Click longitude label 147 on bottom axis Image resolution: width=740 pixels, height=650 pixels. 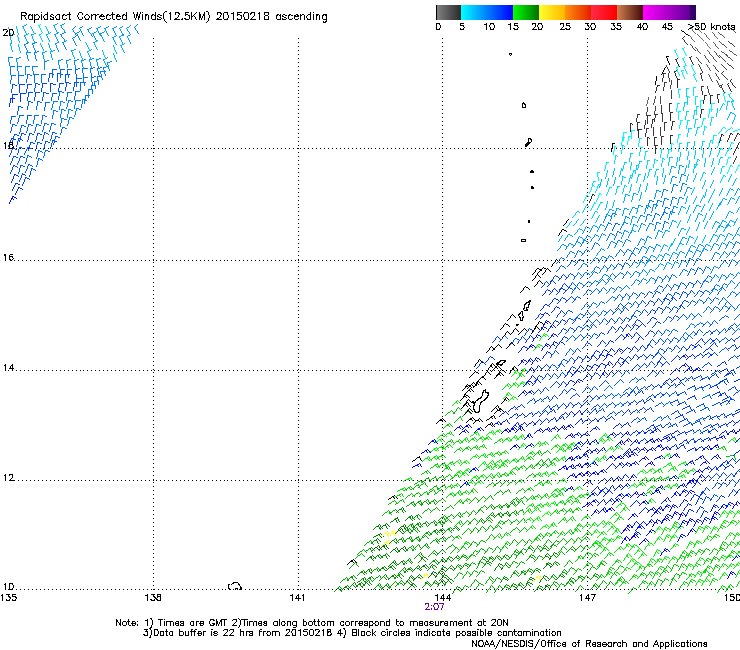[587, 598]
